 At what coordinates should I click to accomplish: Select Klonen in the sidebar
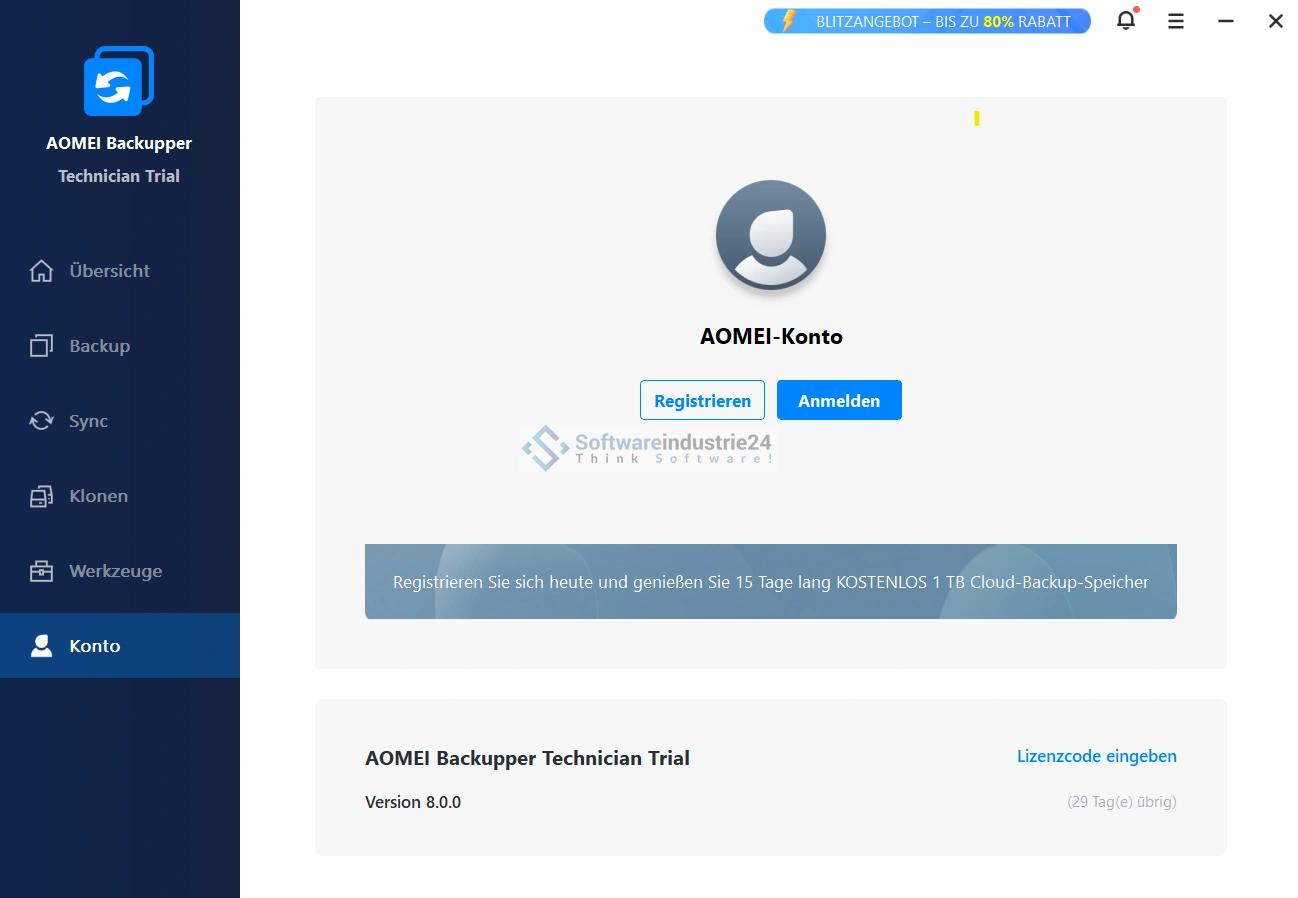click(98, 496)
